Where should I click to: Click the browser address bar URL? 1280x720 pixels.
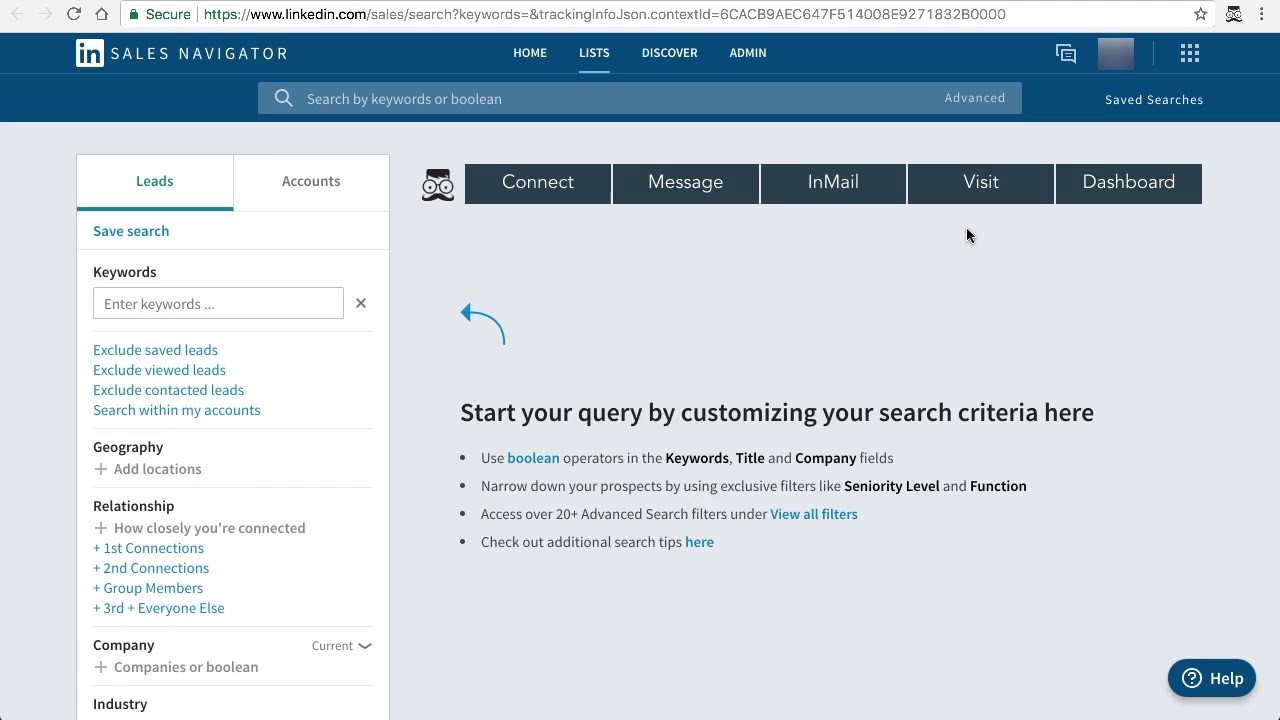click(x=604, y=14)
